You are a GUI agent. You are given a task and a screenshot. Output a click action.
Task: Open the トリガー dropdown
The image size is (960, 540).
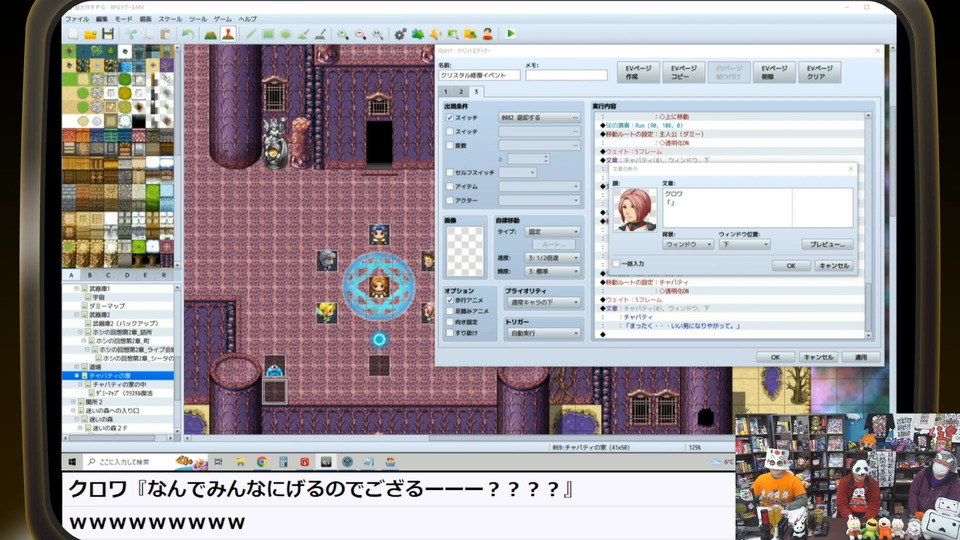pos(542,333)
